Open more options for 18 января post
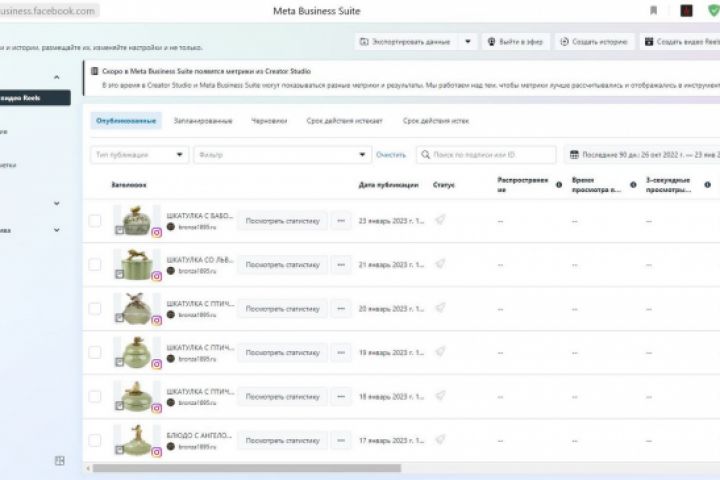 click(341, 396)
